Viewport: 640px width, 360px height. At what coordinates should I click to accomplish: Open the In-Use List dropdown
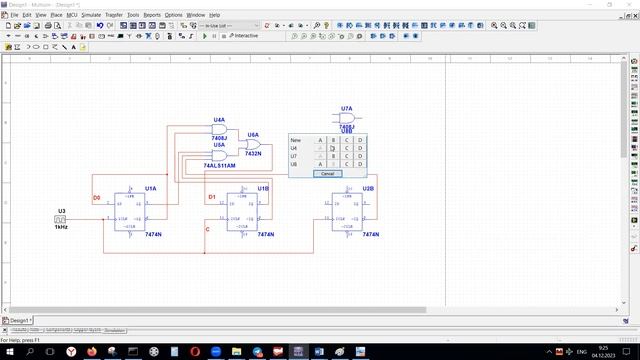(229, 25)
